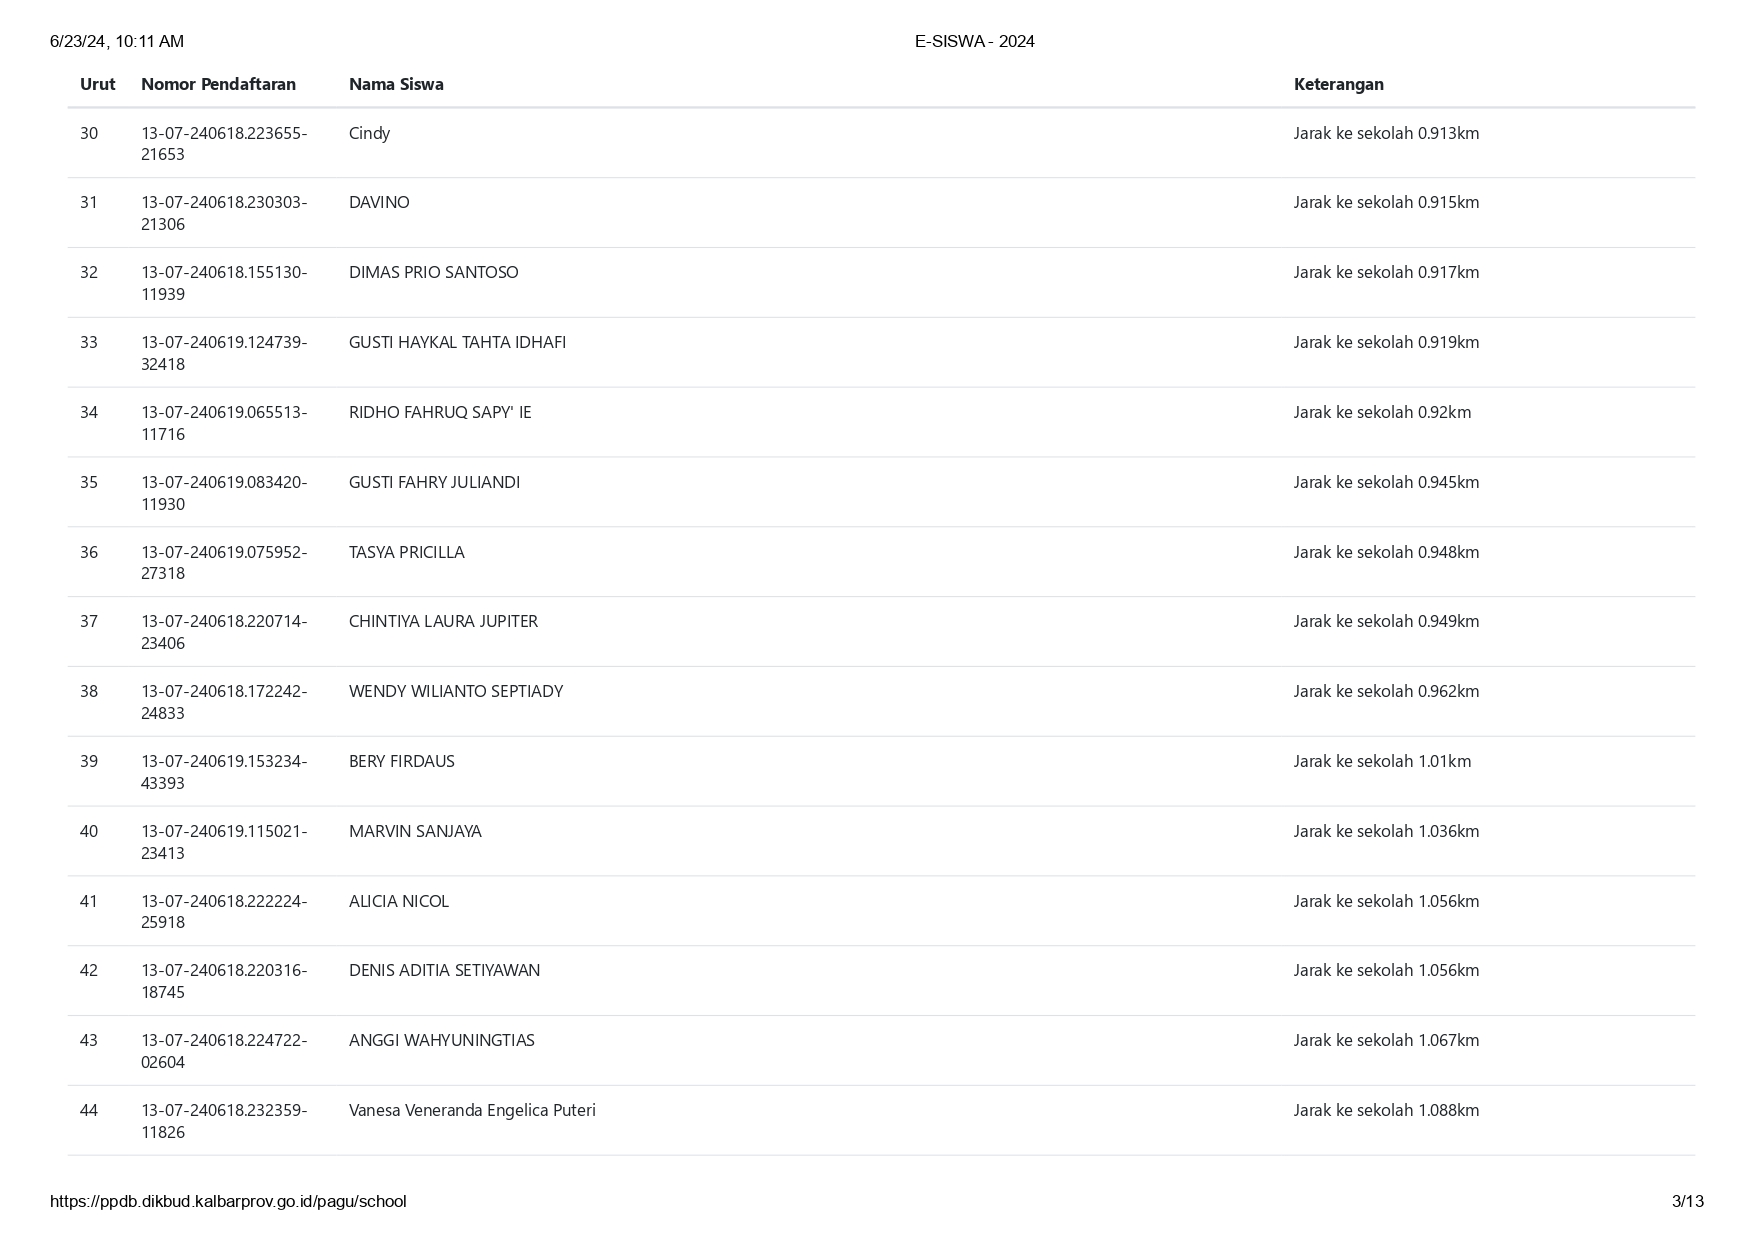
Task: Click the distance text 0.917km
Action: (1386, 272)
